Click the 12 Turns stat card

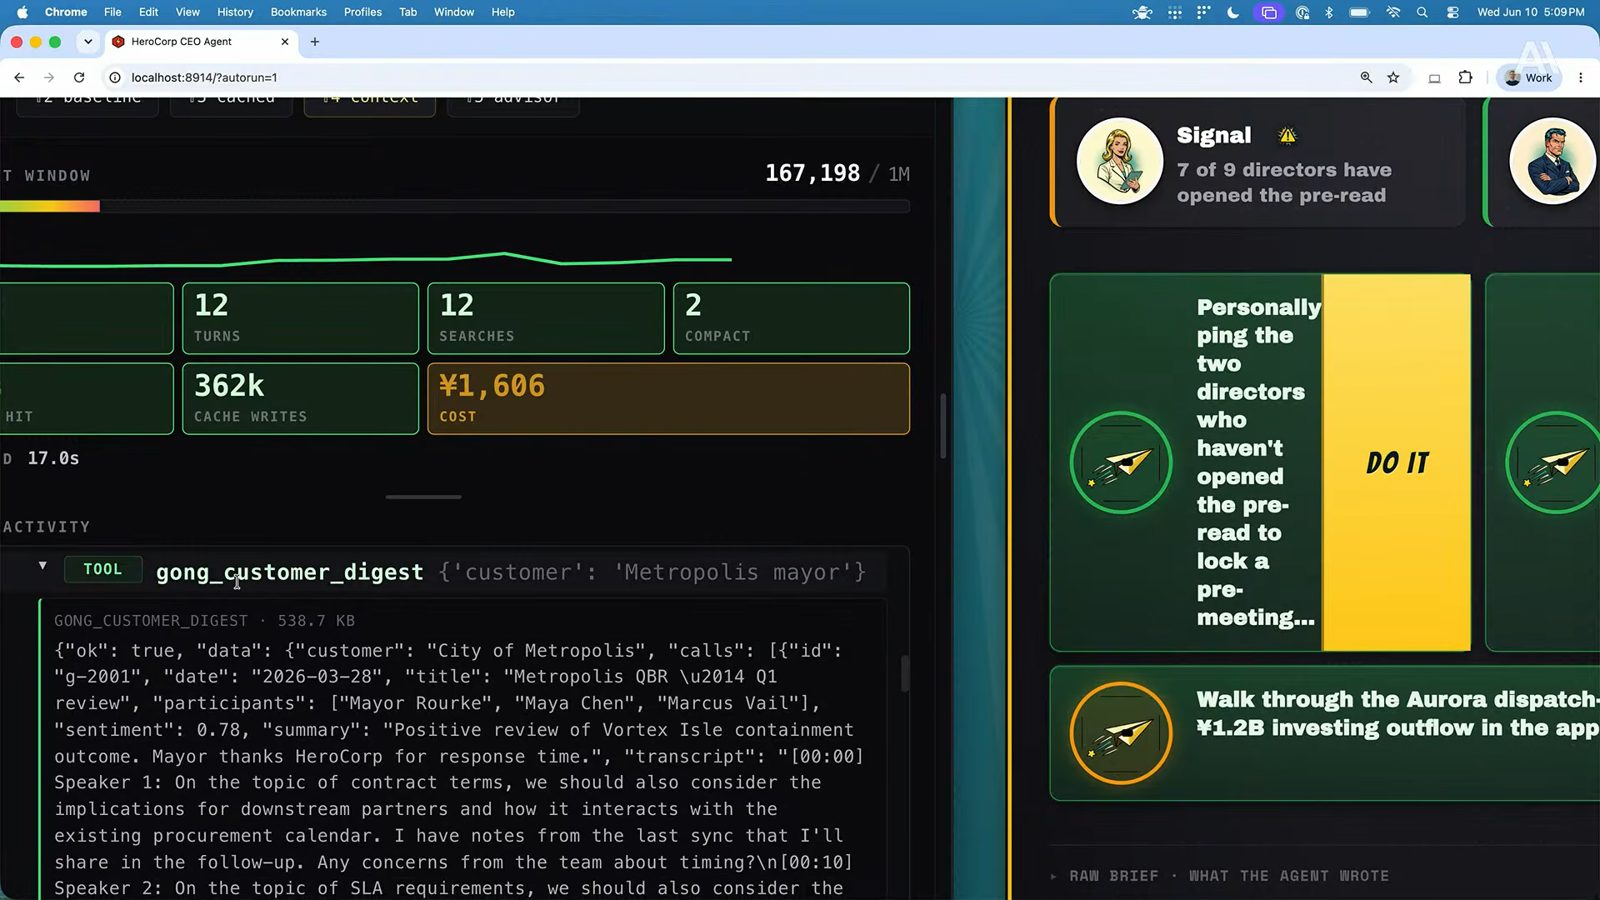300,318
